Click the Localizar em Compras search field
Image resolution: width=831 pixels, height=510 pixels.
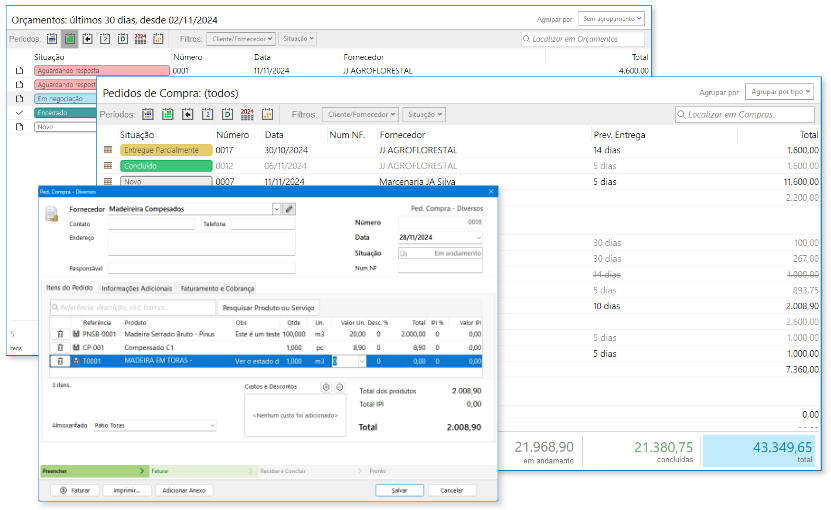click(x=745, y=115)
